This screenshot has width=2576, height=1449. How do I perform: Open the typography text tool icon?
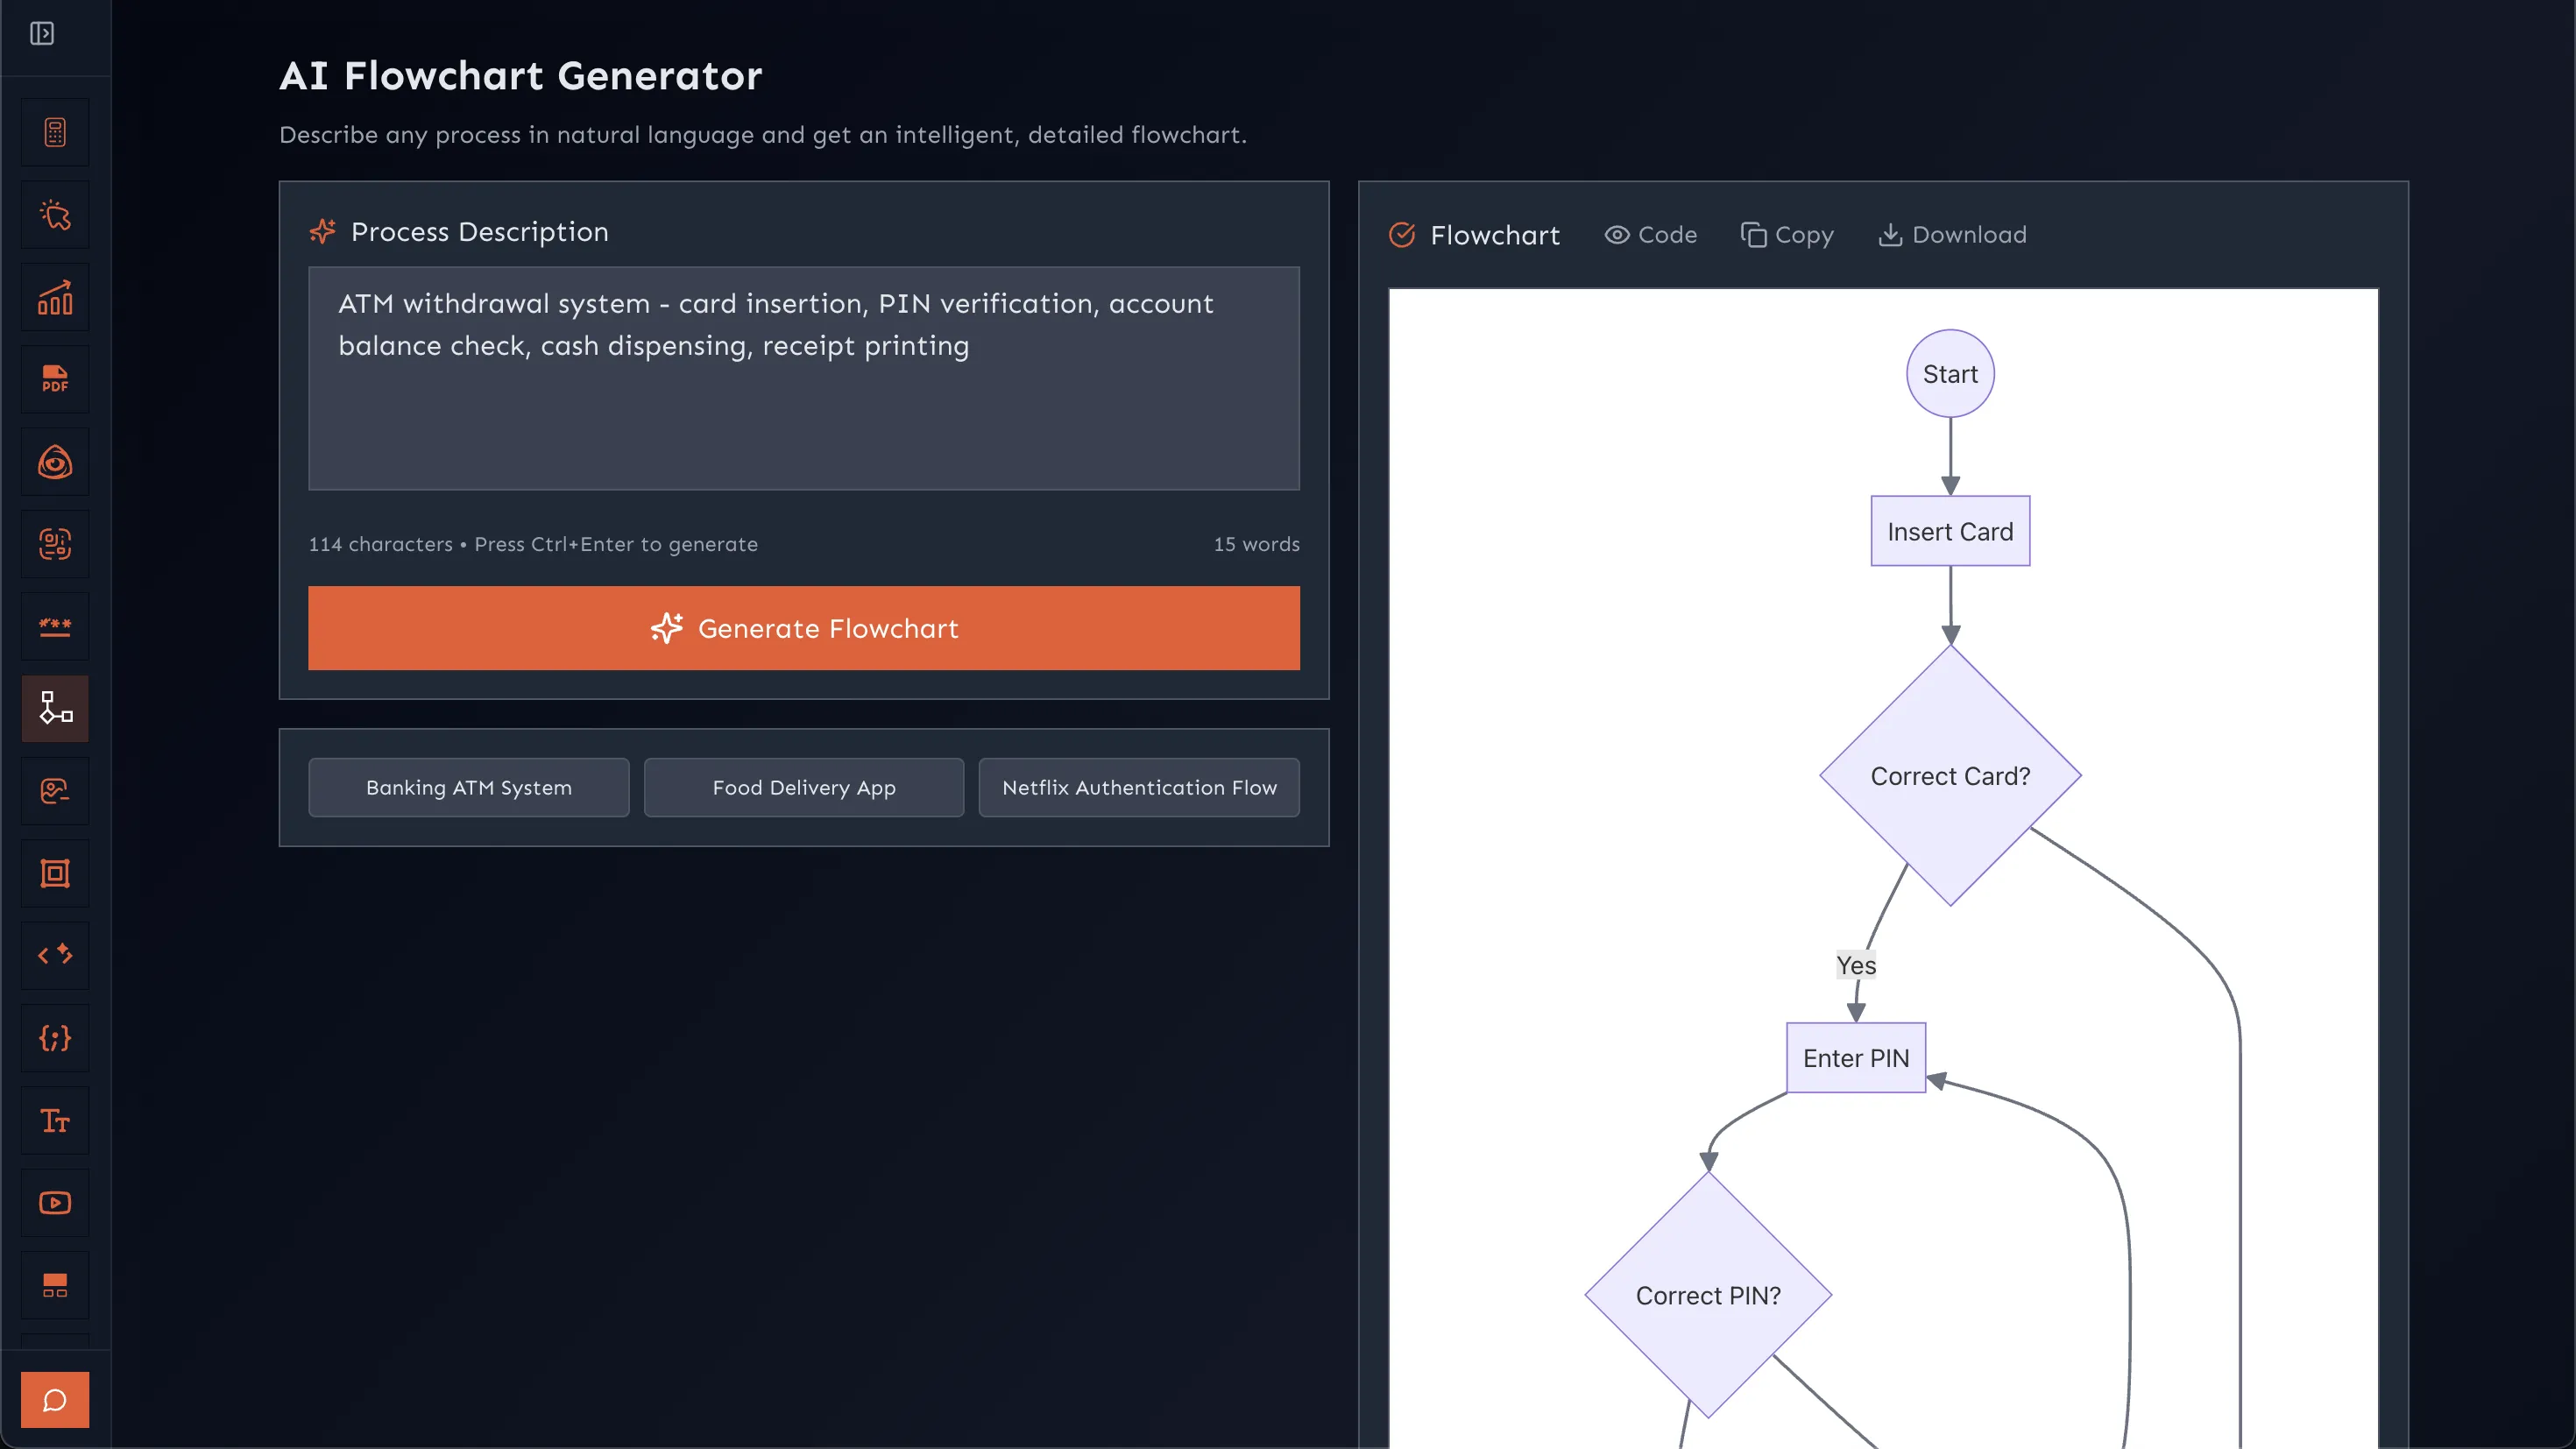pos(55,1120)
